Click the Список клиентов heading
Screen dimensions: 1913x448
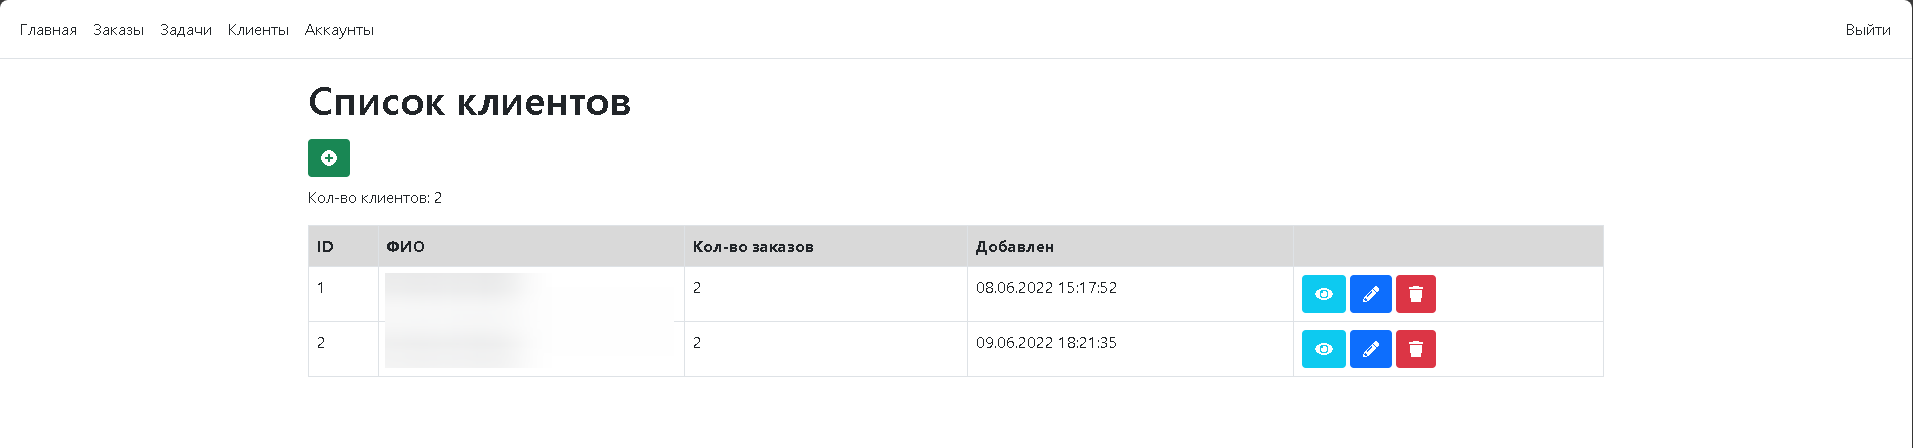(469, 102)
